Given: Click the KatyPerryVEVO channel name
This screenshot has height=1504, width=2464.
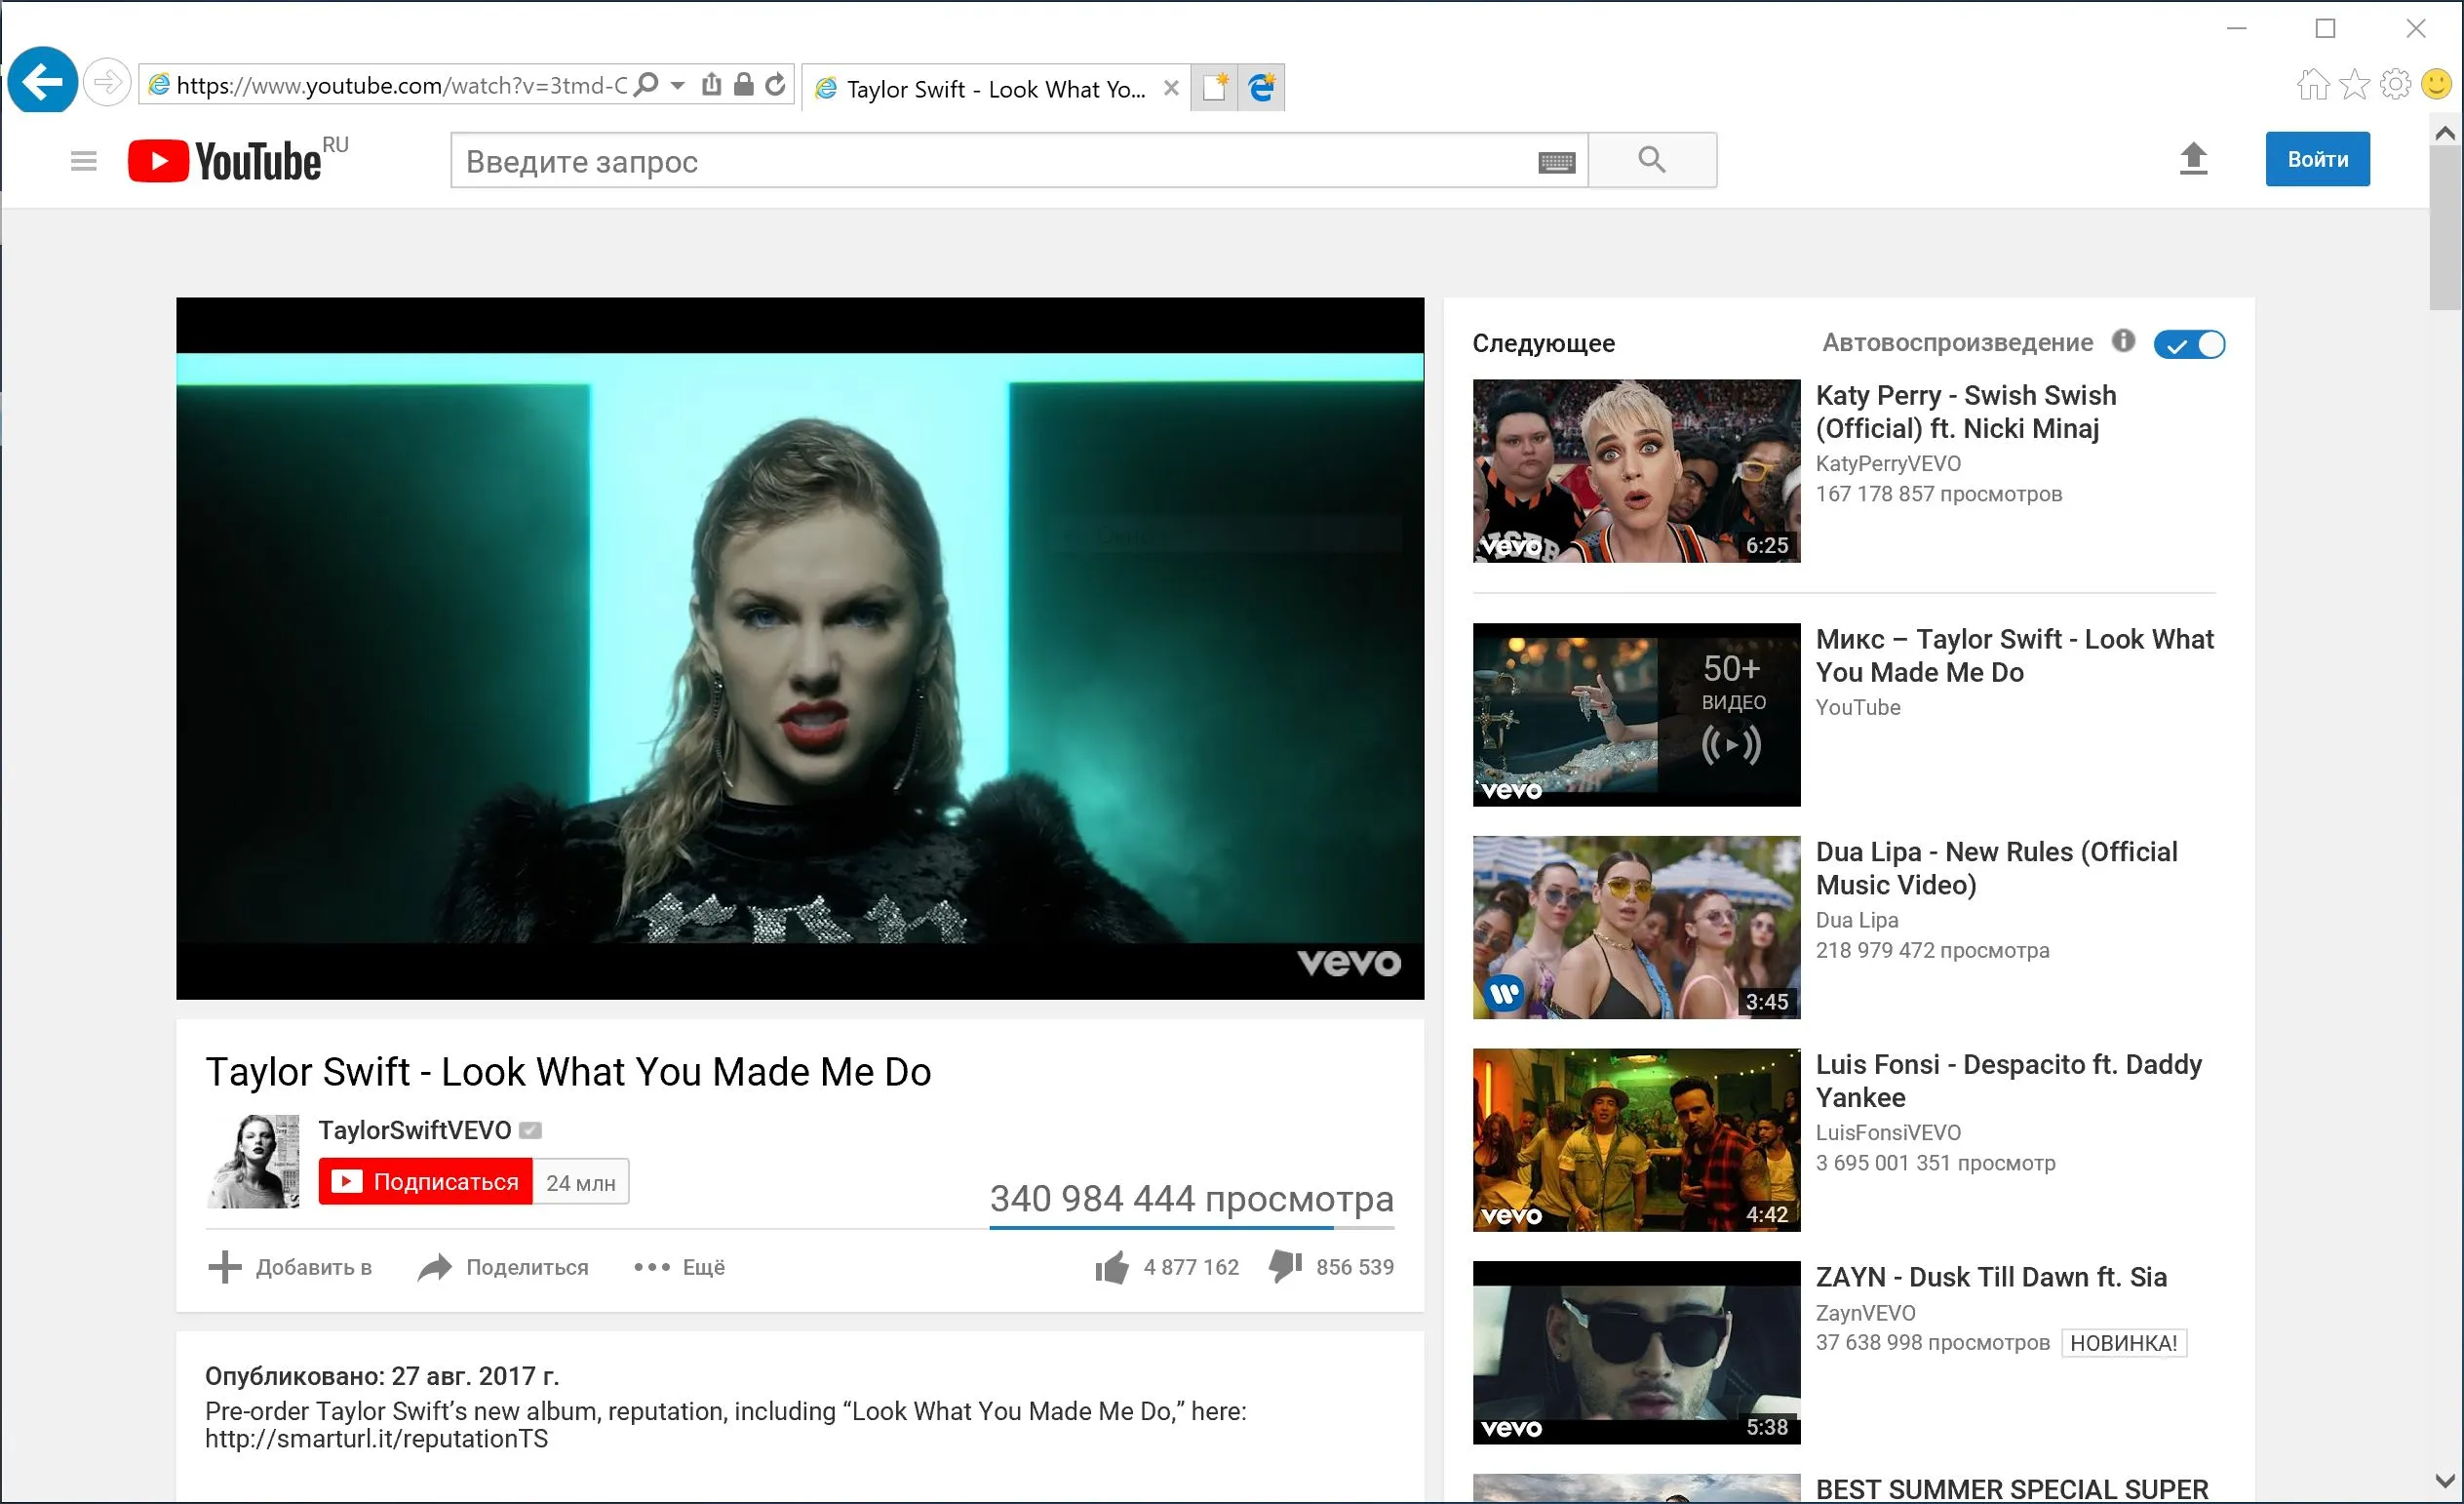Looking at the screenshot, I should coord(1889,463).
